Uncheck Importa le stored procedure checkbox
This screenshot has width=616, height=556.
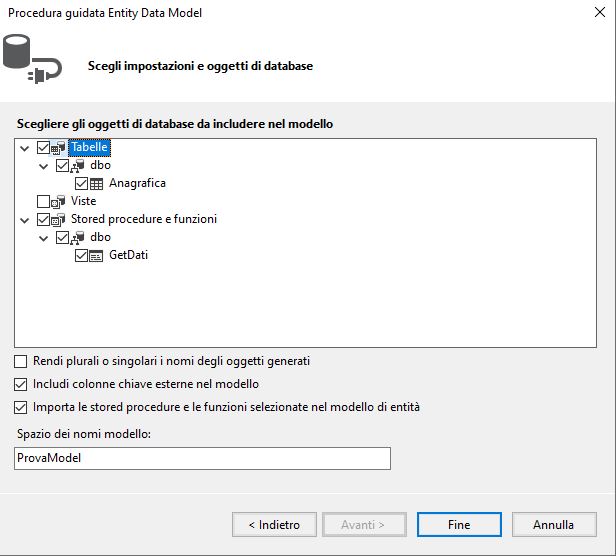pos(20,407)
